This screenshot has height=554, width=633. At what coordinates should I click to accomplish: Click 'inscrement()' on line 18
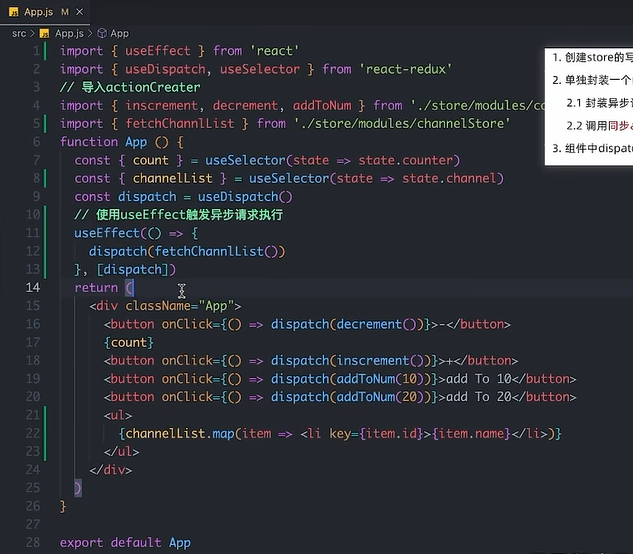pos(380,360)
